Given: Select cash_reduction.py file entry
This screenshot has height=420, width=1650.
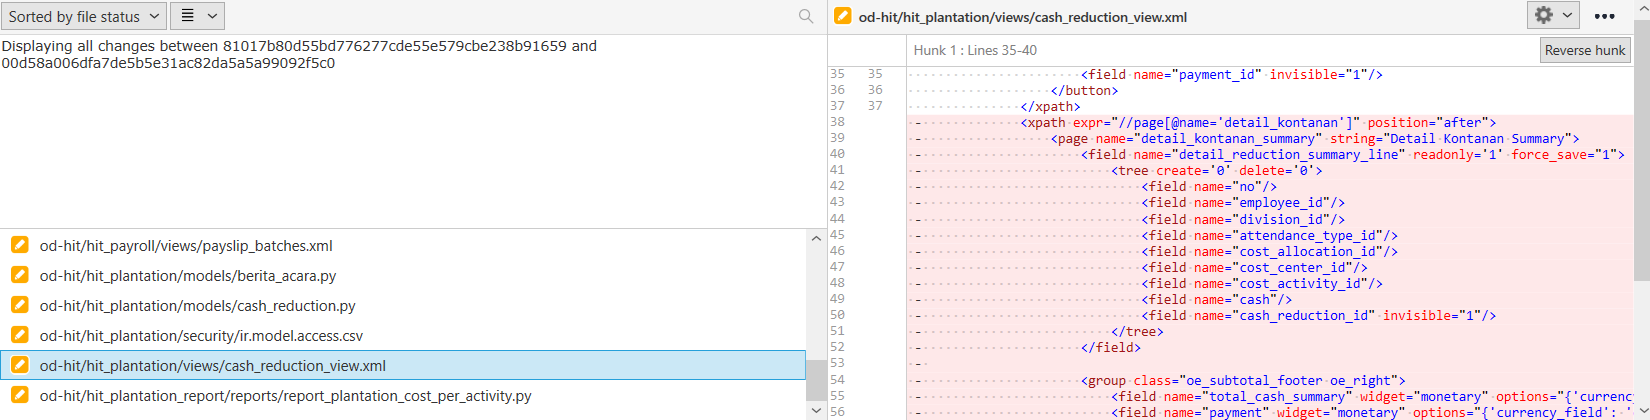Looking at the screenshot, I should tap(197, 305).
